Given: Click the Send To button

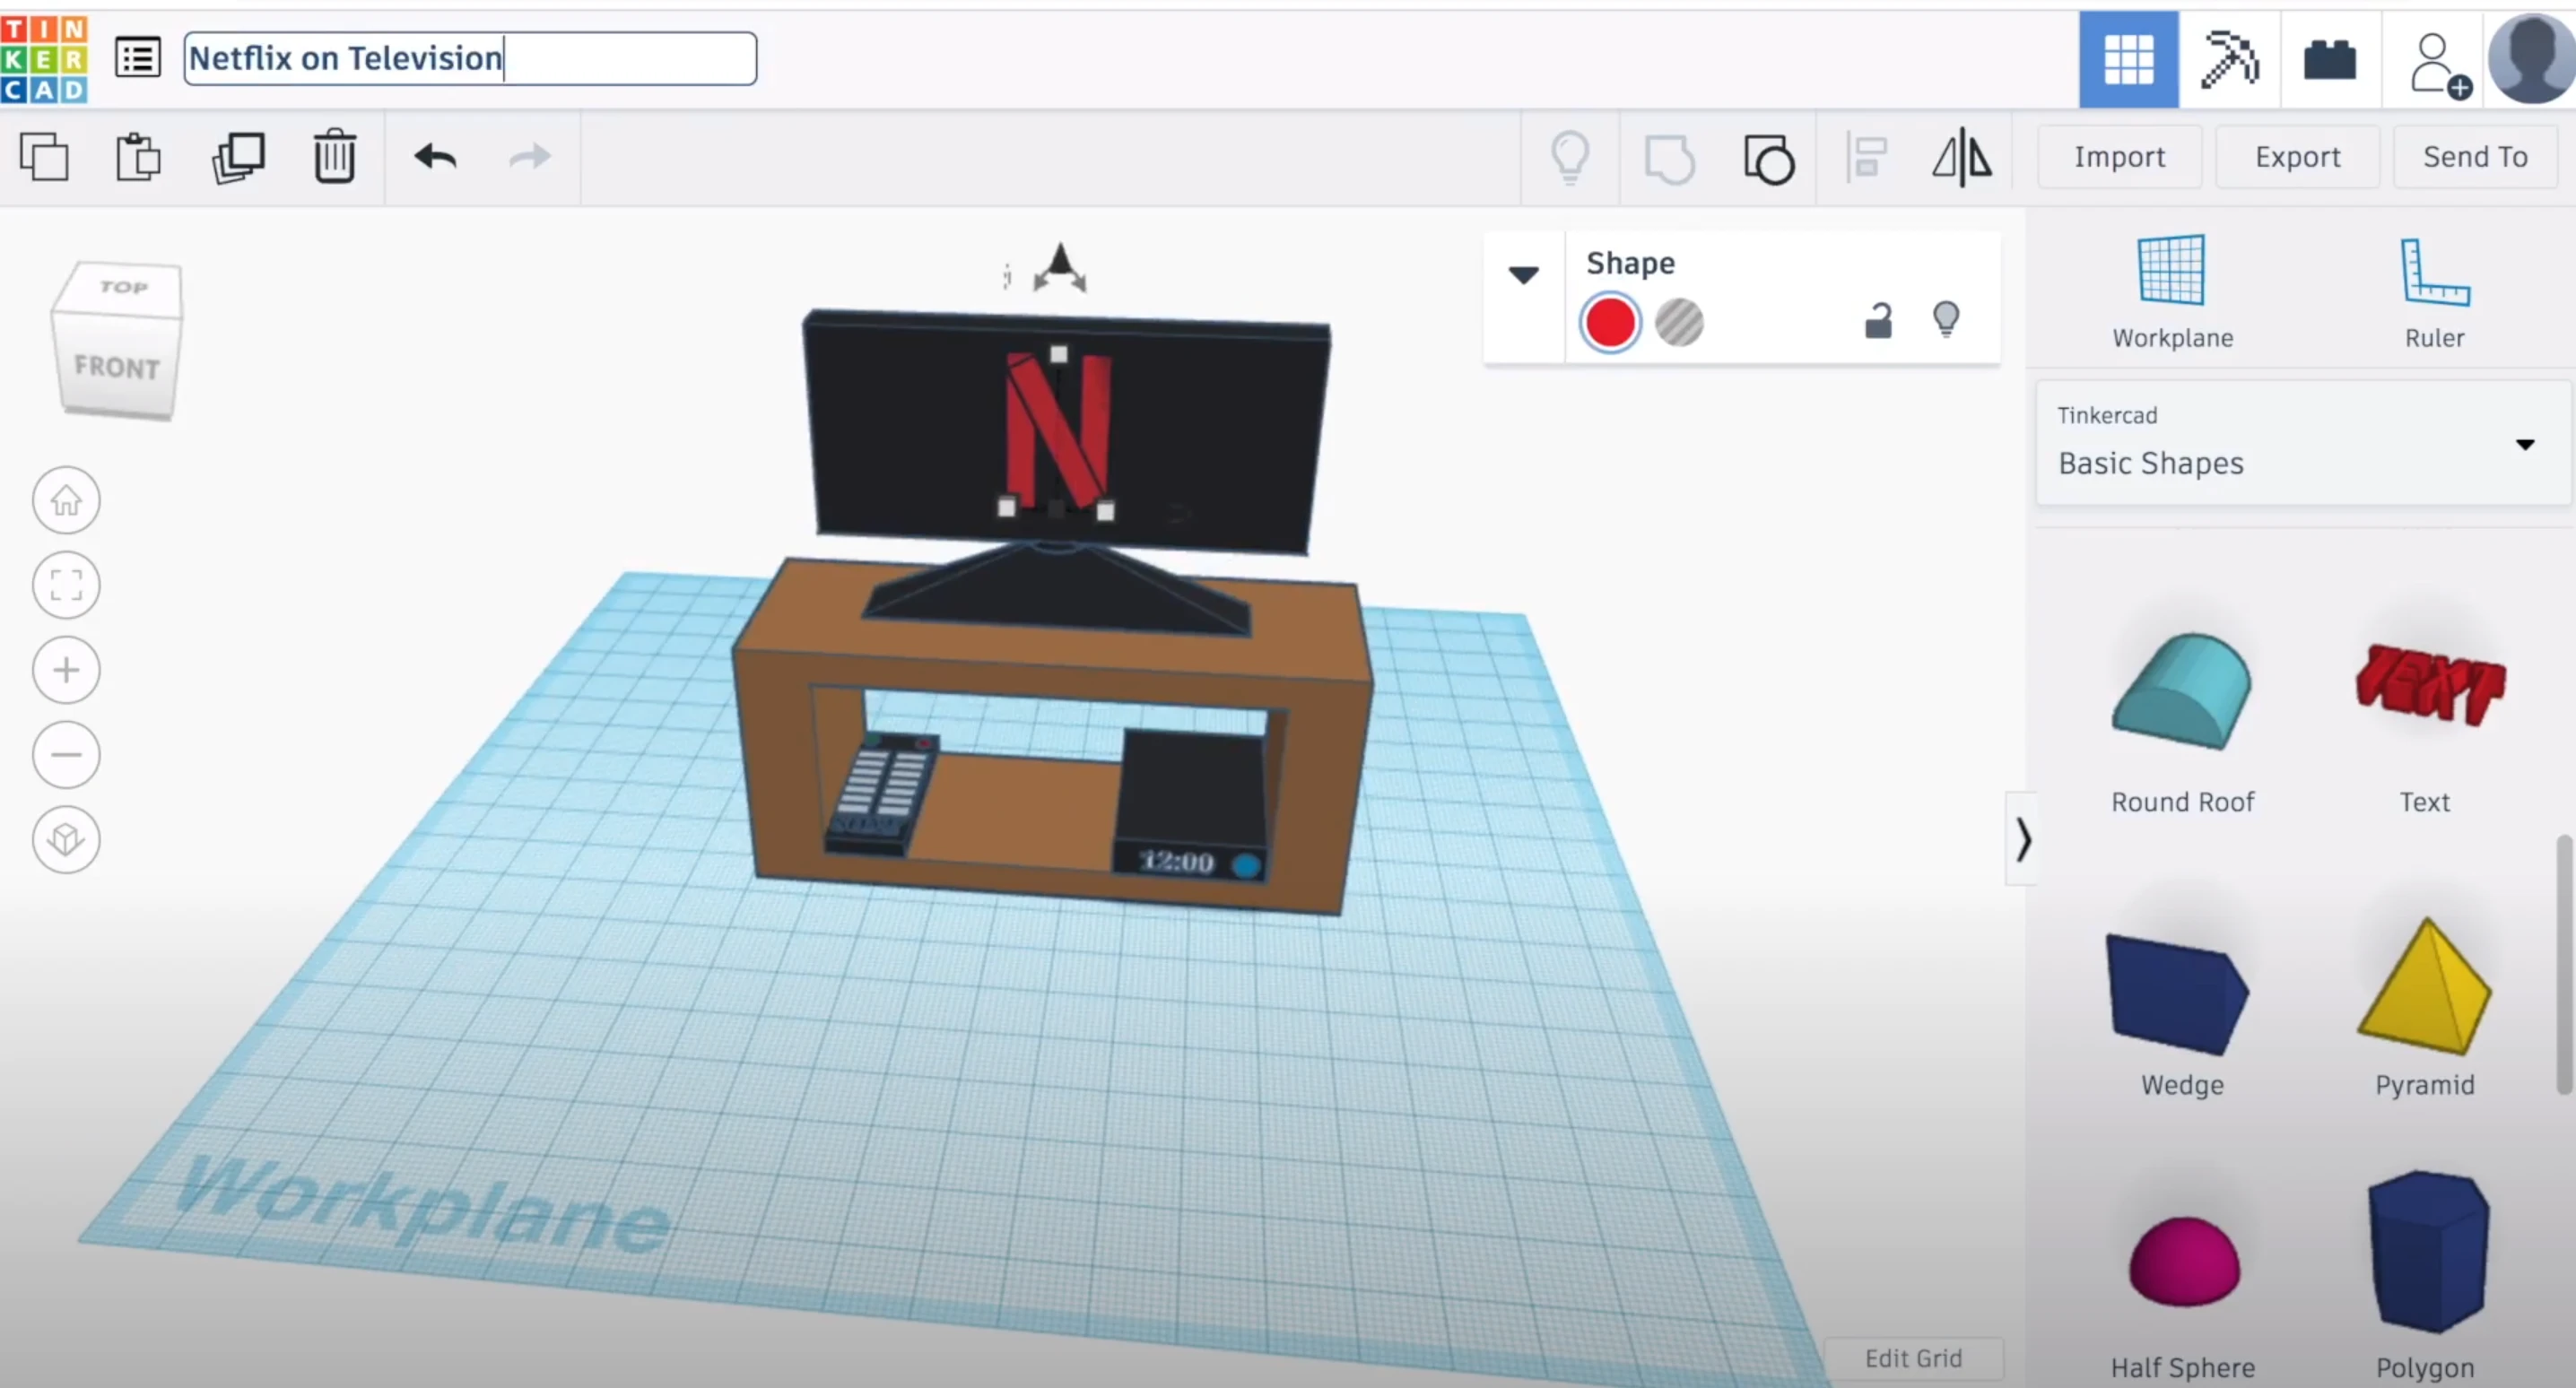Looking at the screenshot, I should [x=2475, y=157].
